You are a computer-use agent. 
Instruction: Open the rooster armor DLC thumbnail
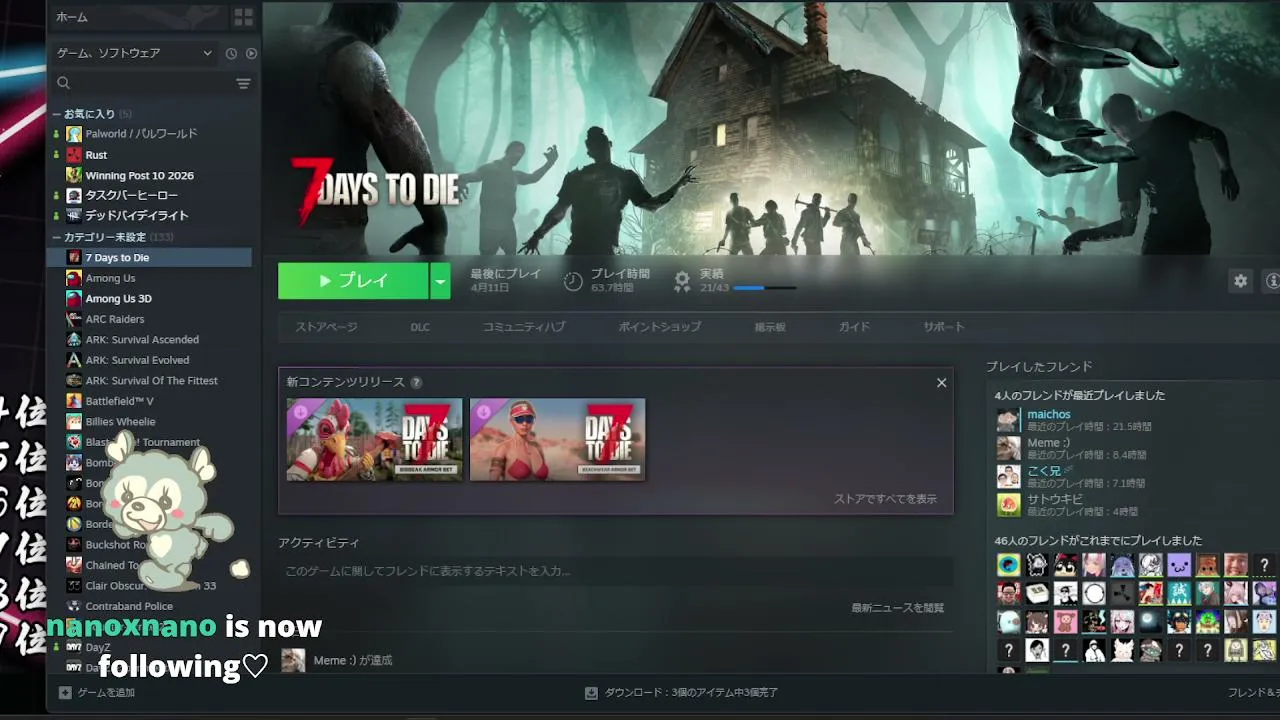pos(375,439)
